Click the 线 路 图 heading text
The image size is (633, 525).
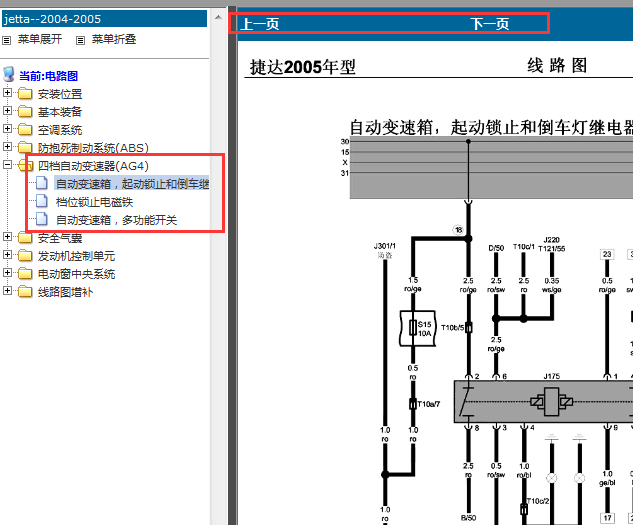[x=557, y=65]
